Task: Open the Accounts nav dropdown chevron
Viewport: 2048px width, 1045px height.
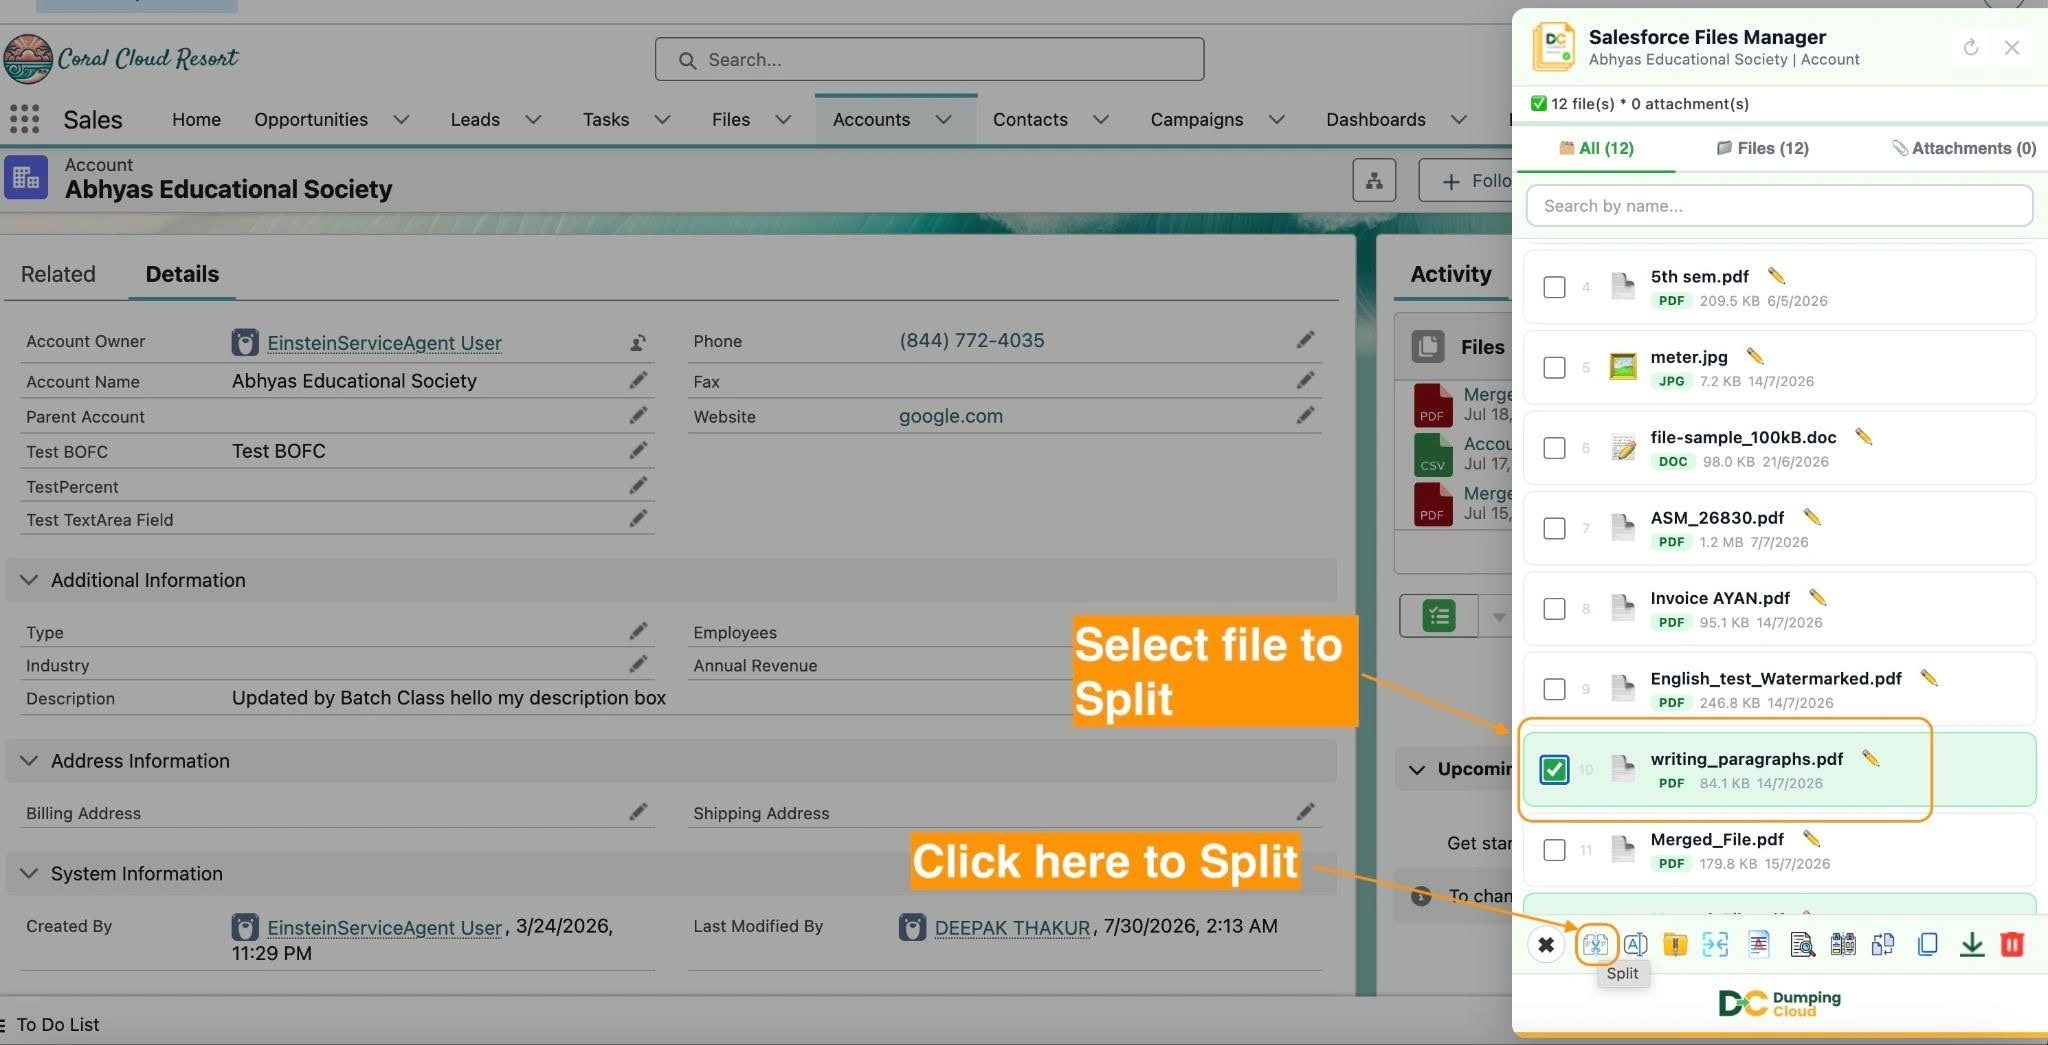Action: click(943, 120)
